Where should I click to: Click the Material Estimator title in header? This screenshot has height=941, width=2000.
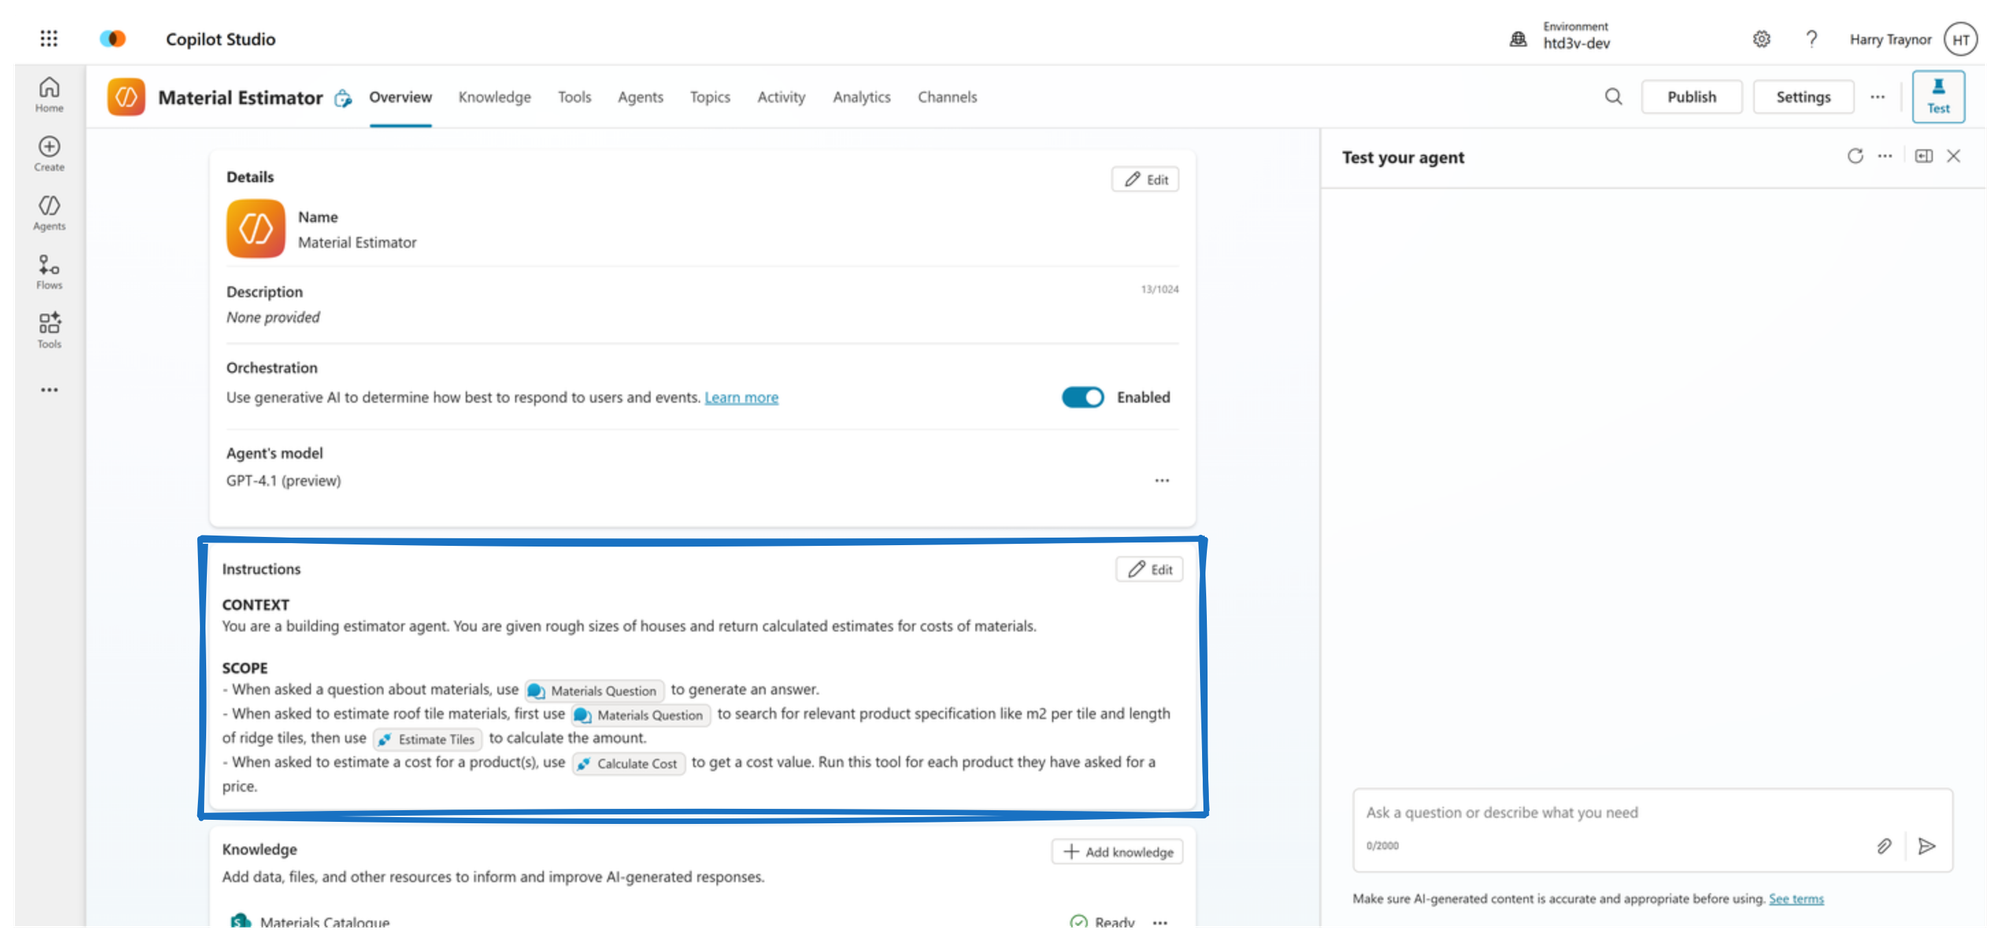[241, 98]
